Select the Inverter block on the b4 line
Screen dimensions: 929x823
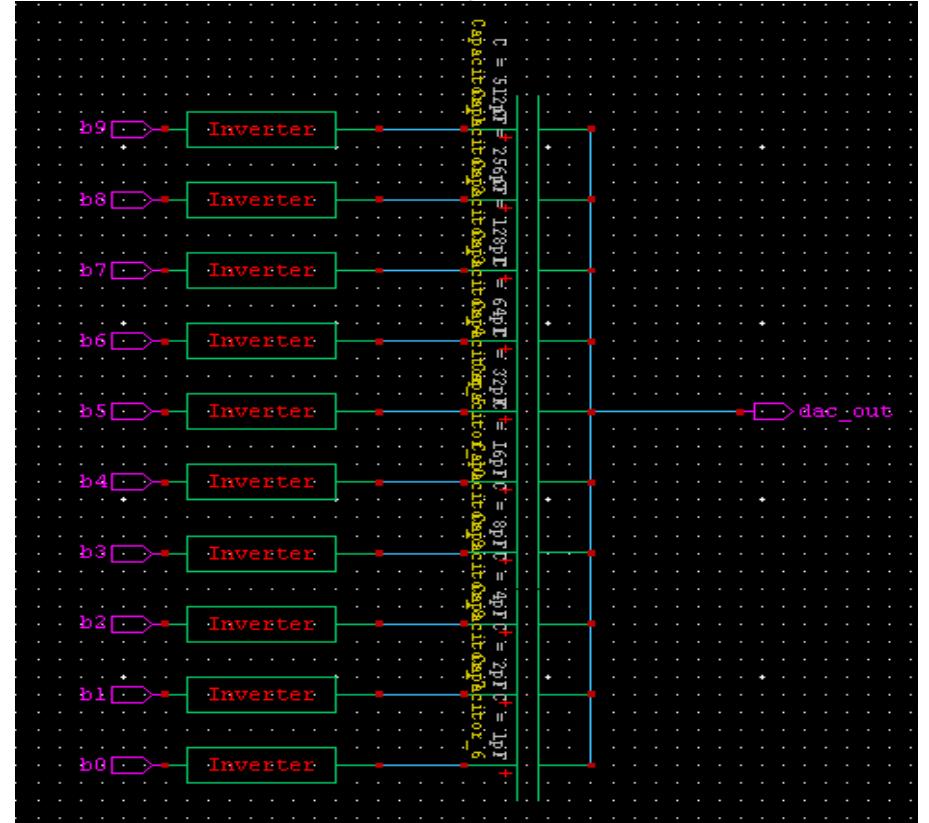[x=261, y=482]
